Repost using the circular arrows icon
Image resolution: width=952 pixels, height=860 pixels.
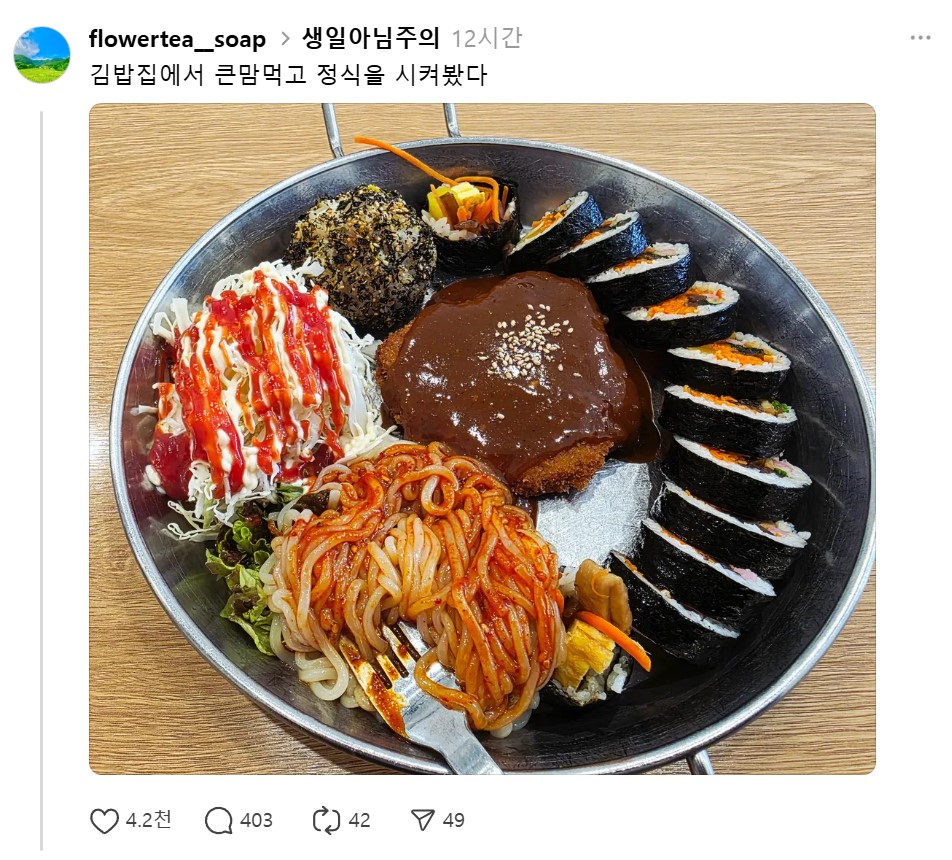click(326, 821)
